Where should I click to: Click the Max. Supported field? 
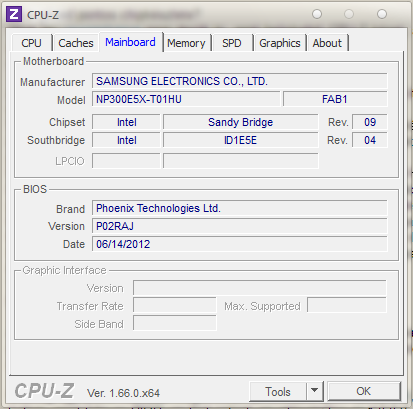click(347, 306)
